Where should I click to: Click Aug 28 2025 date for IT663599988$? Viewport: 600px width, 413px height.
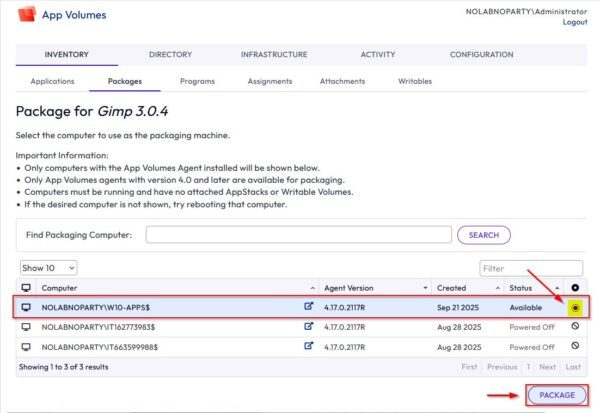click(459, 347)
